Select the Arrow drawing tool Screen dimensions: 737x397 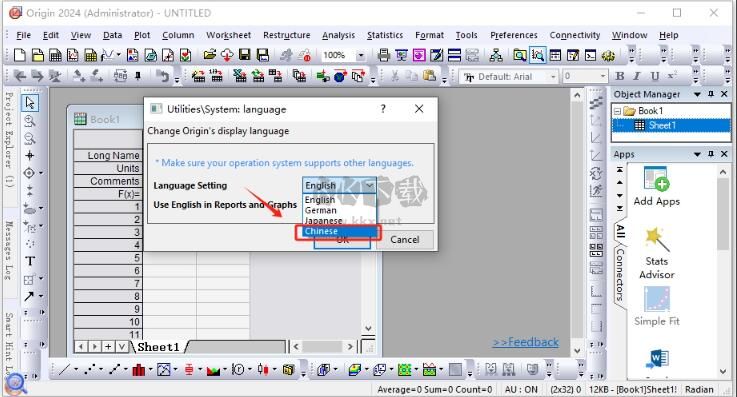pos(29,296)
